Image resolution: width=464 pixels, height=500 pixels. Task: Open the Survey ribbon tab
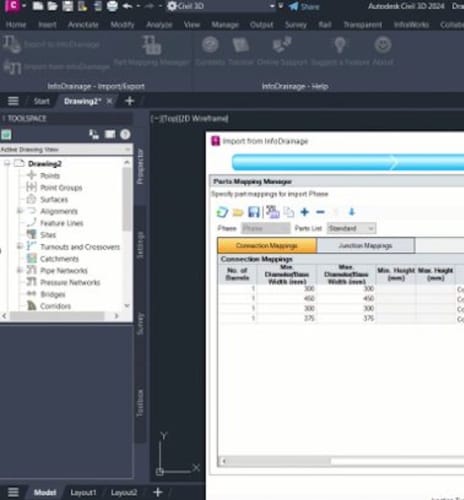coord(295,25)
